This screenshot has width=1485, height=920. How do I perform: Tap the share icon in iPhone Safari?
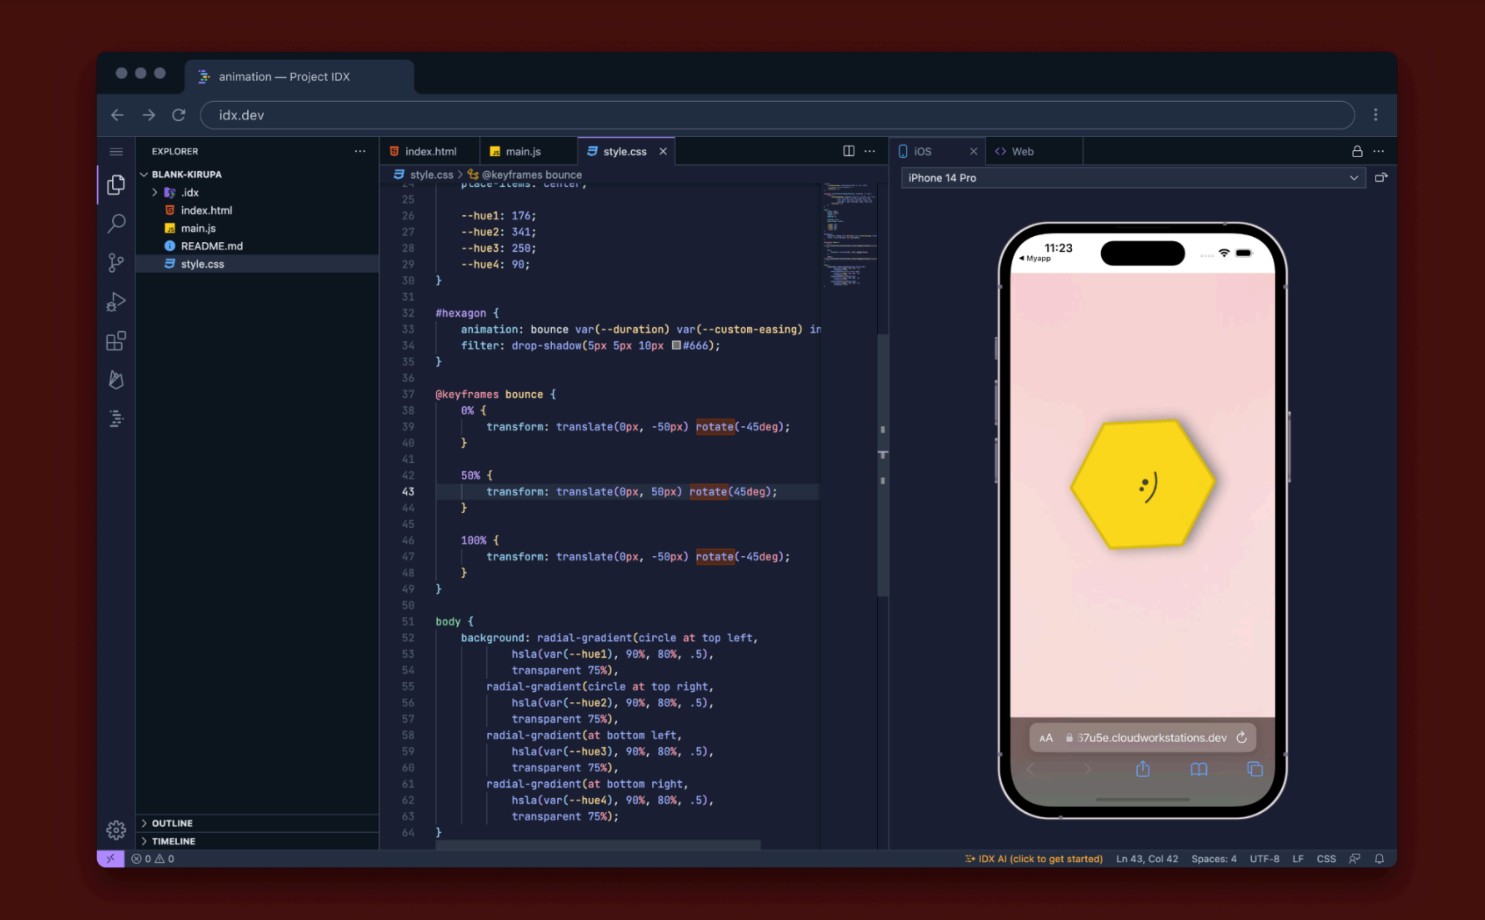(x=1143, y=769)
